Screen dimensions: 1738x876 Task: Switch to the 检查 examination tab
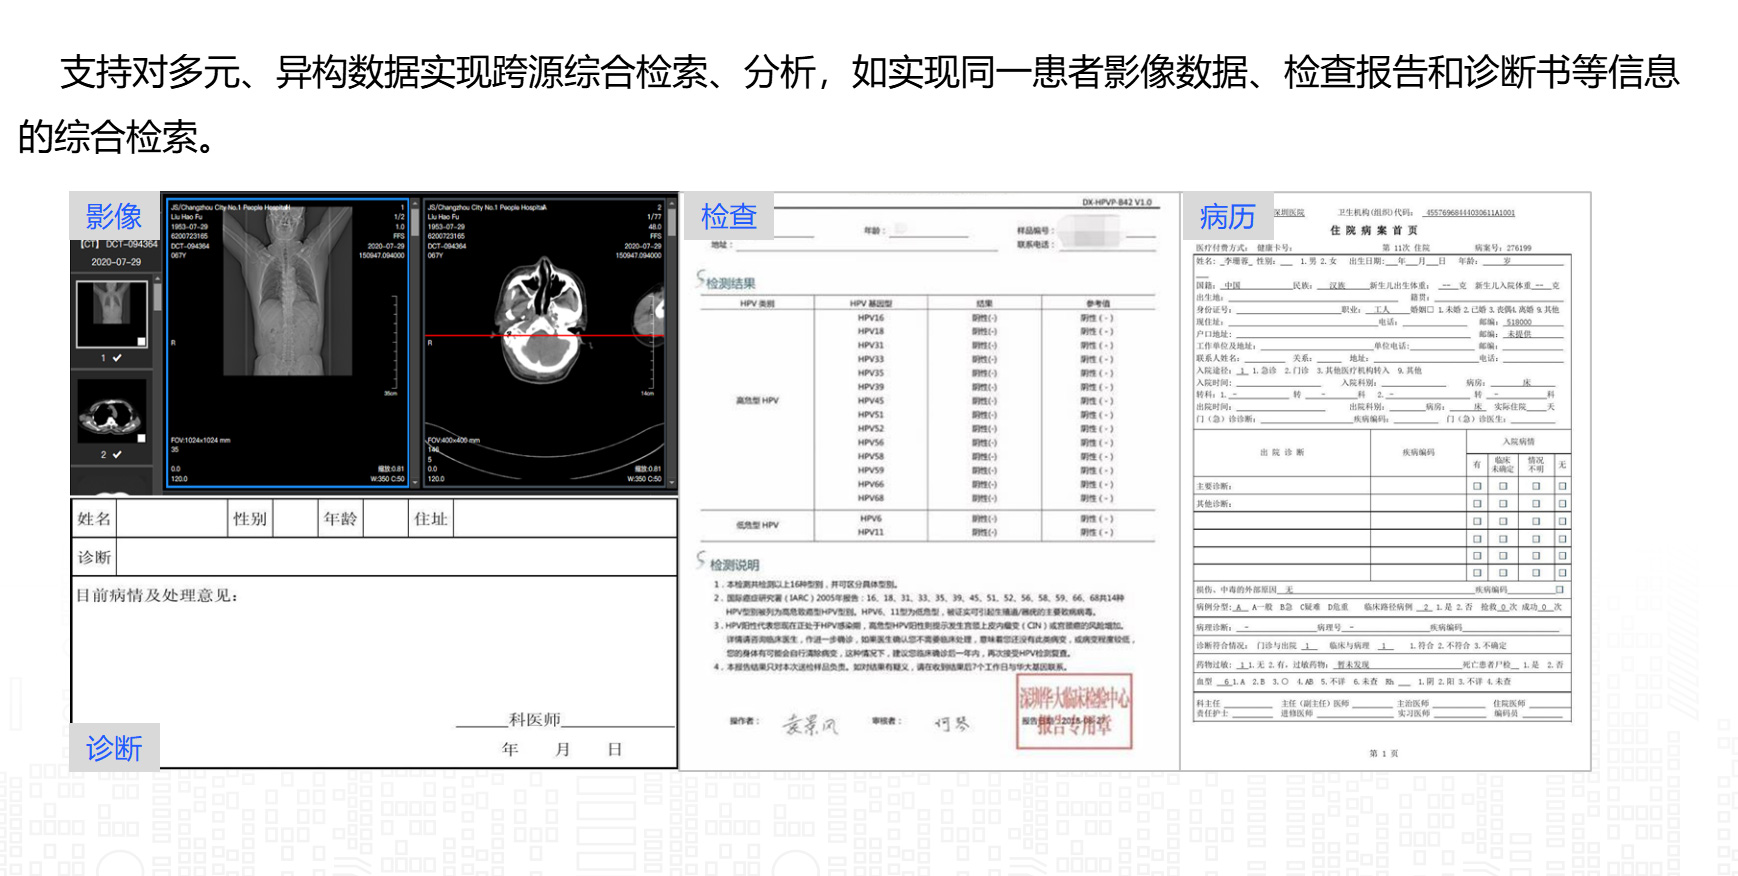[728, 216]
